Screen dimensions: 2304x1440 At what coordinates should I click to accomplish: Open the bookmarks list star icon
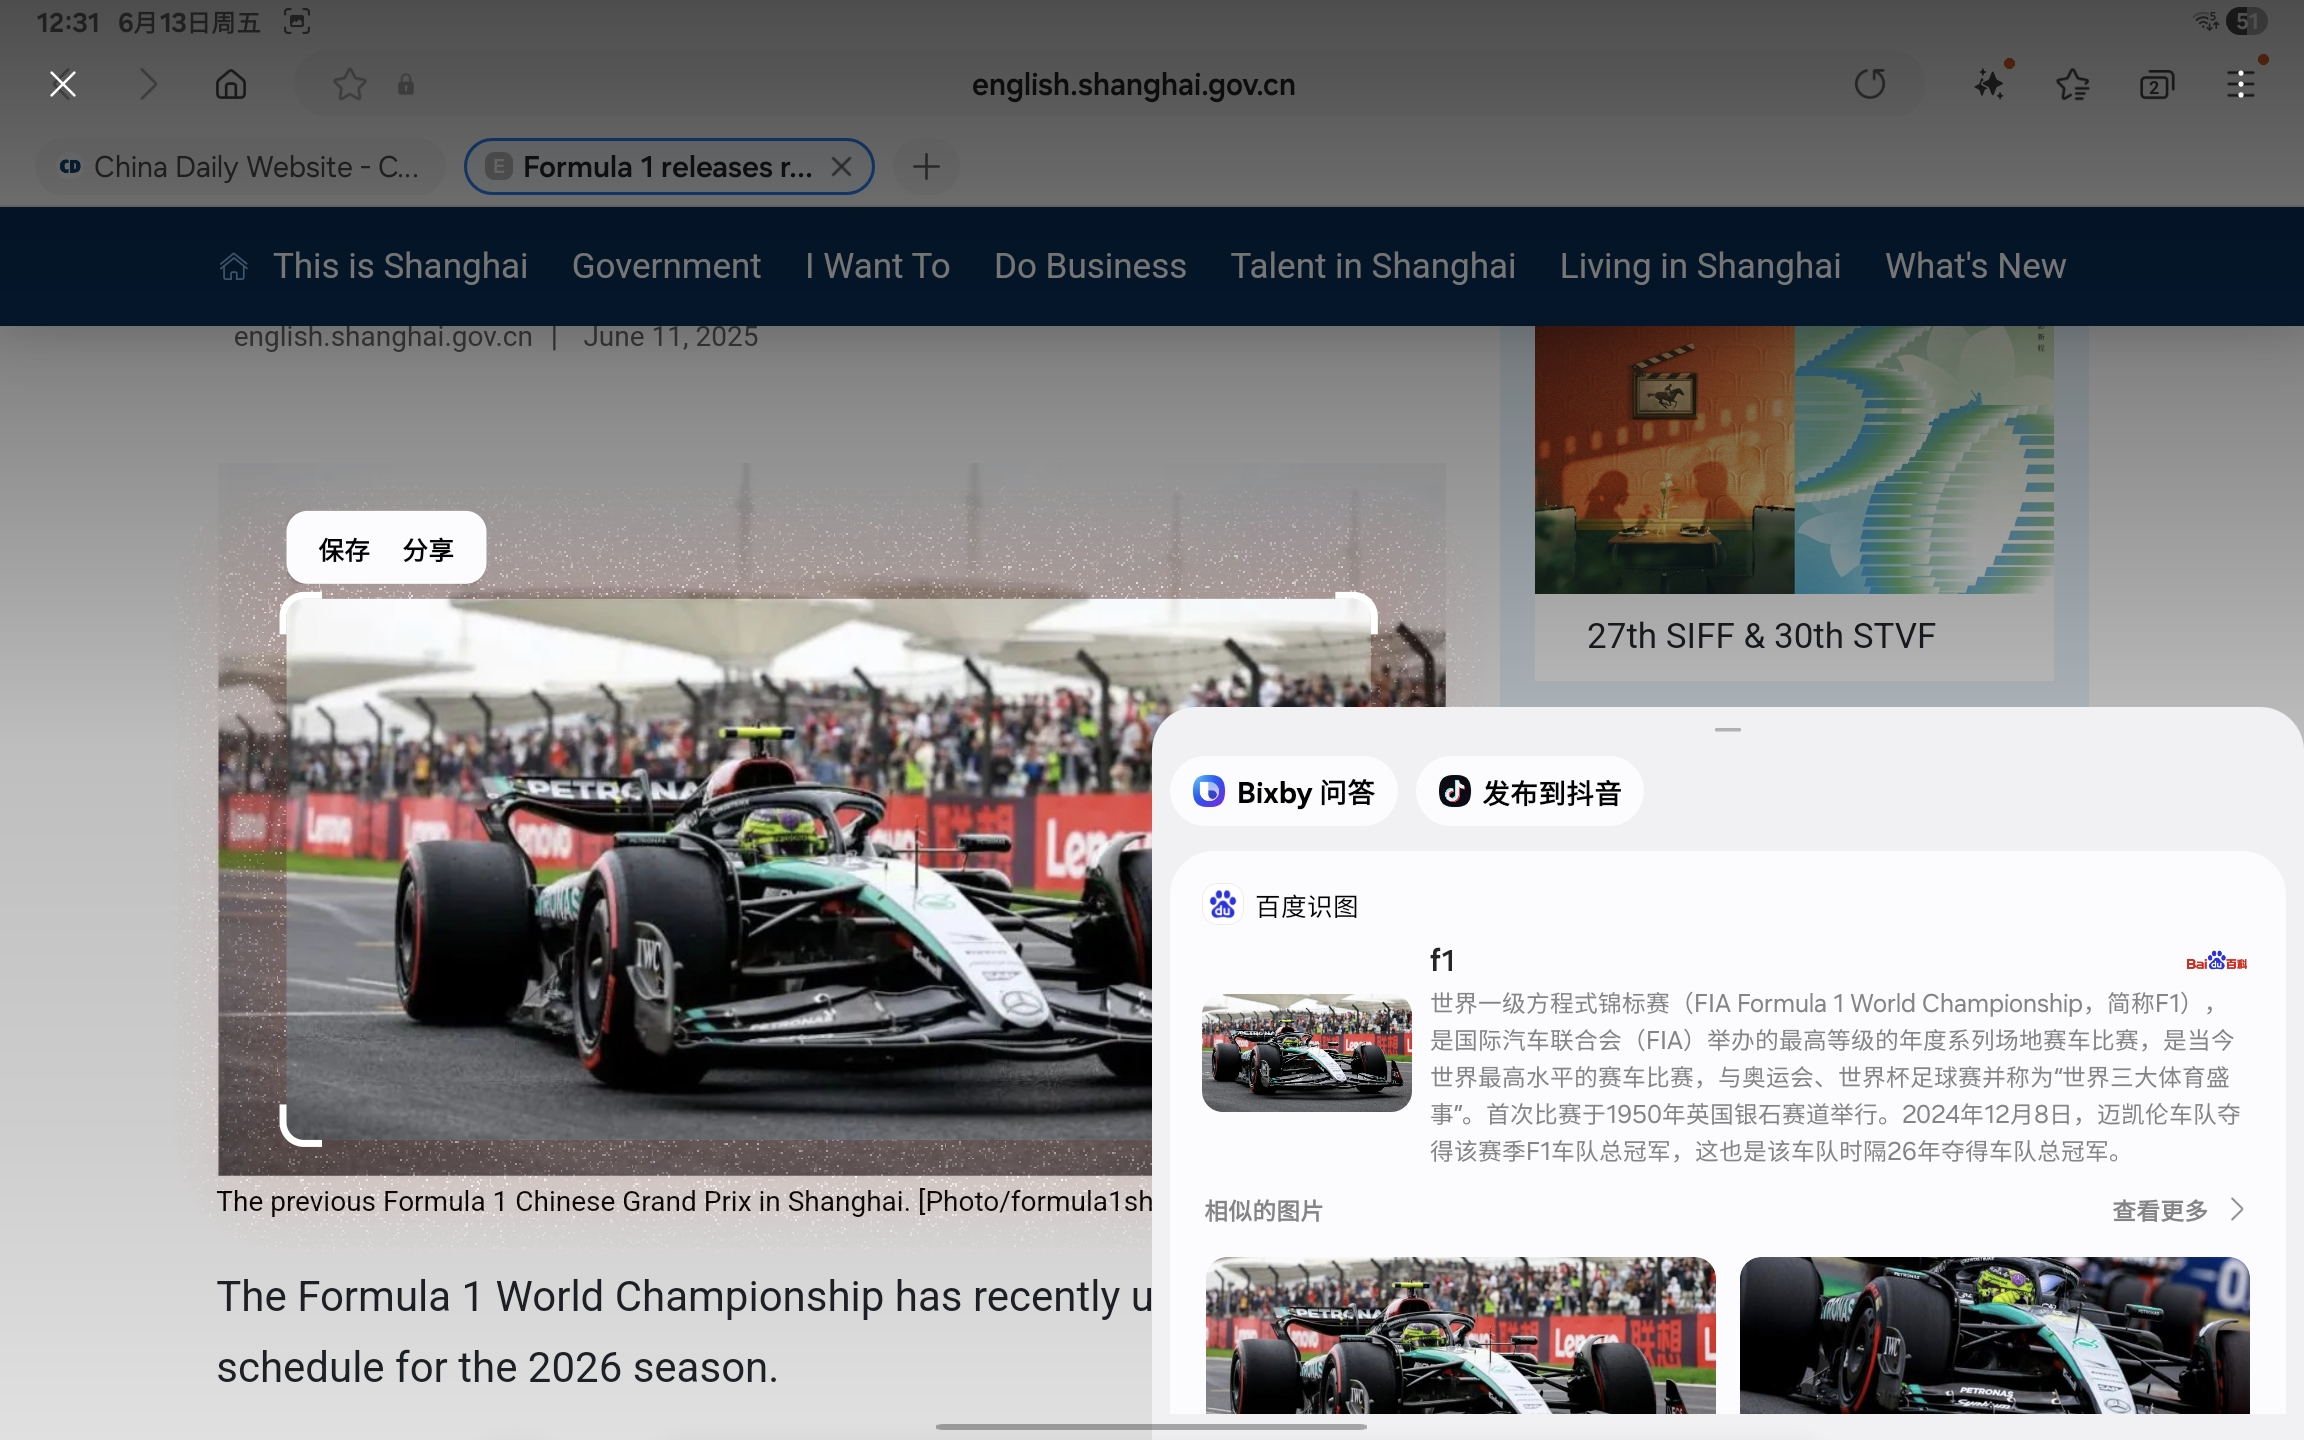(x=2073, y=84)
